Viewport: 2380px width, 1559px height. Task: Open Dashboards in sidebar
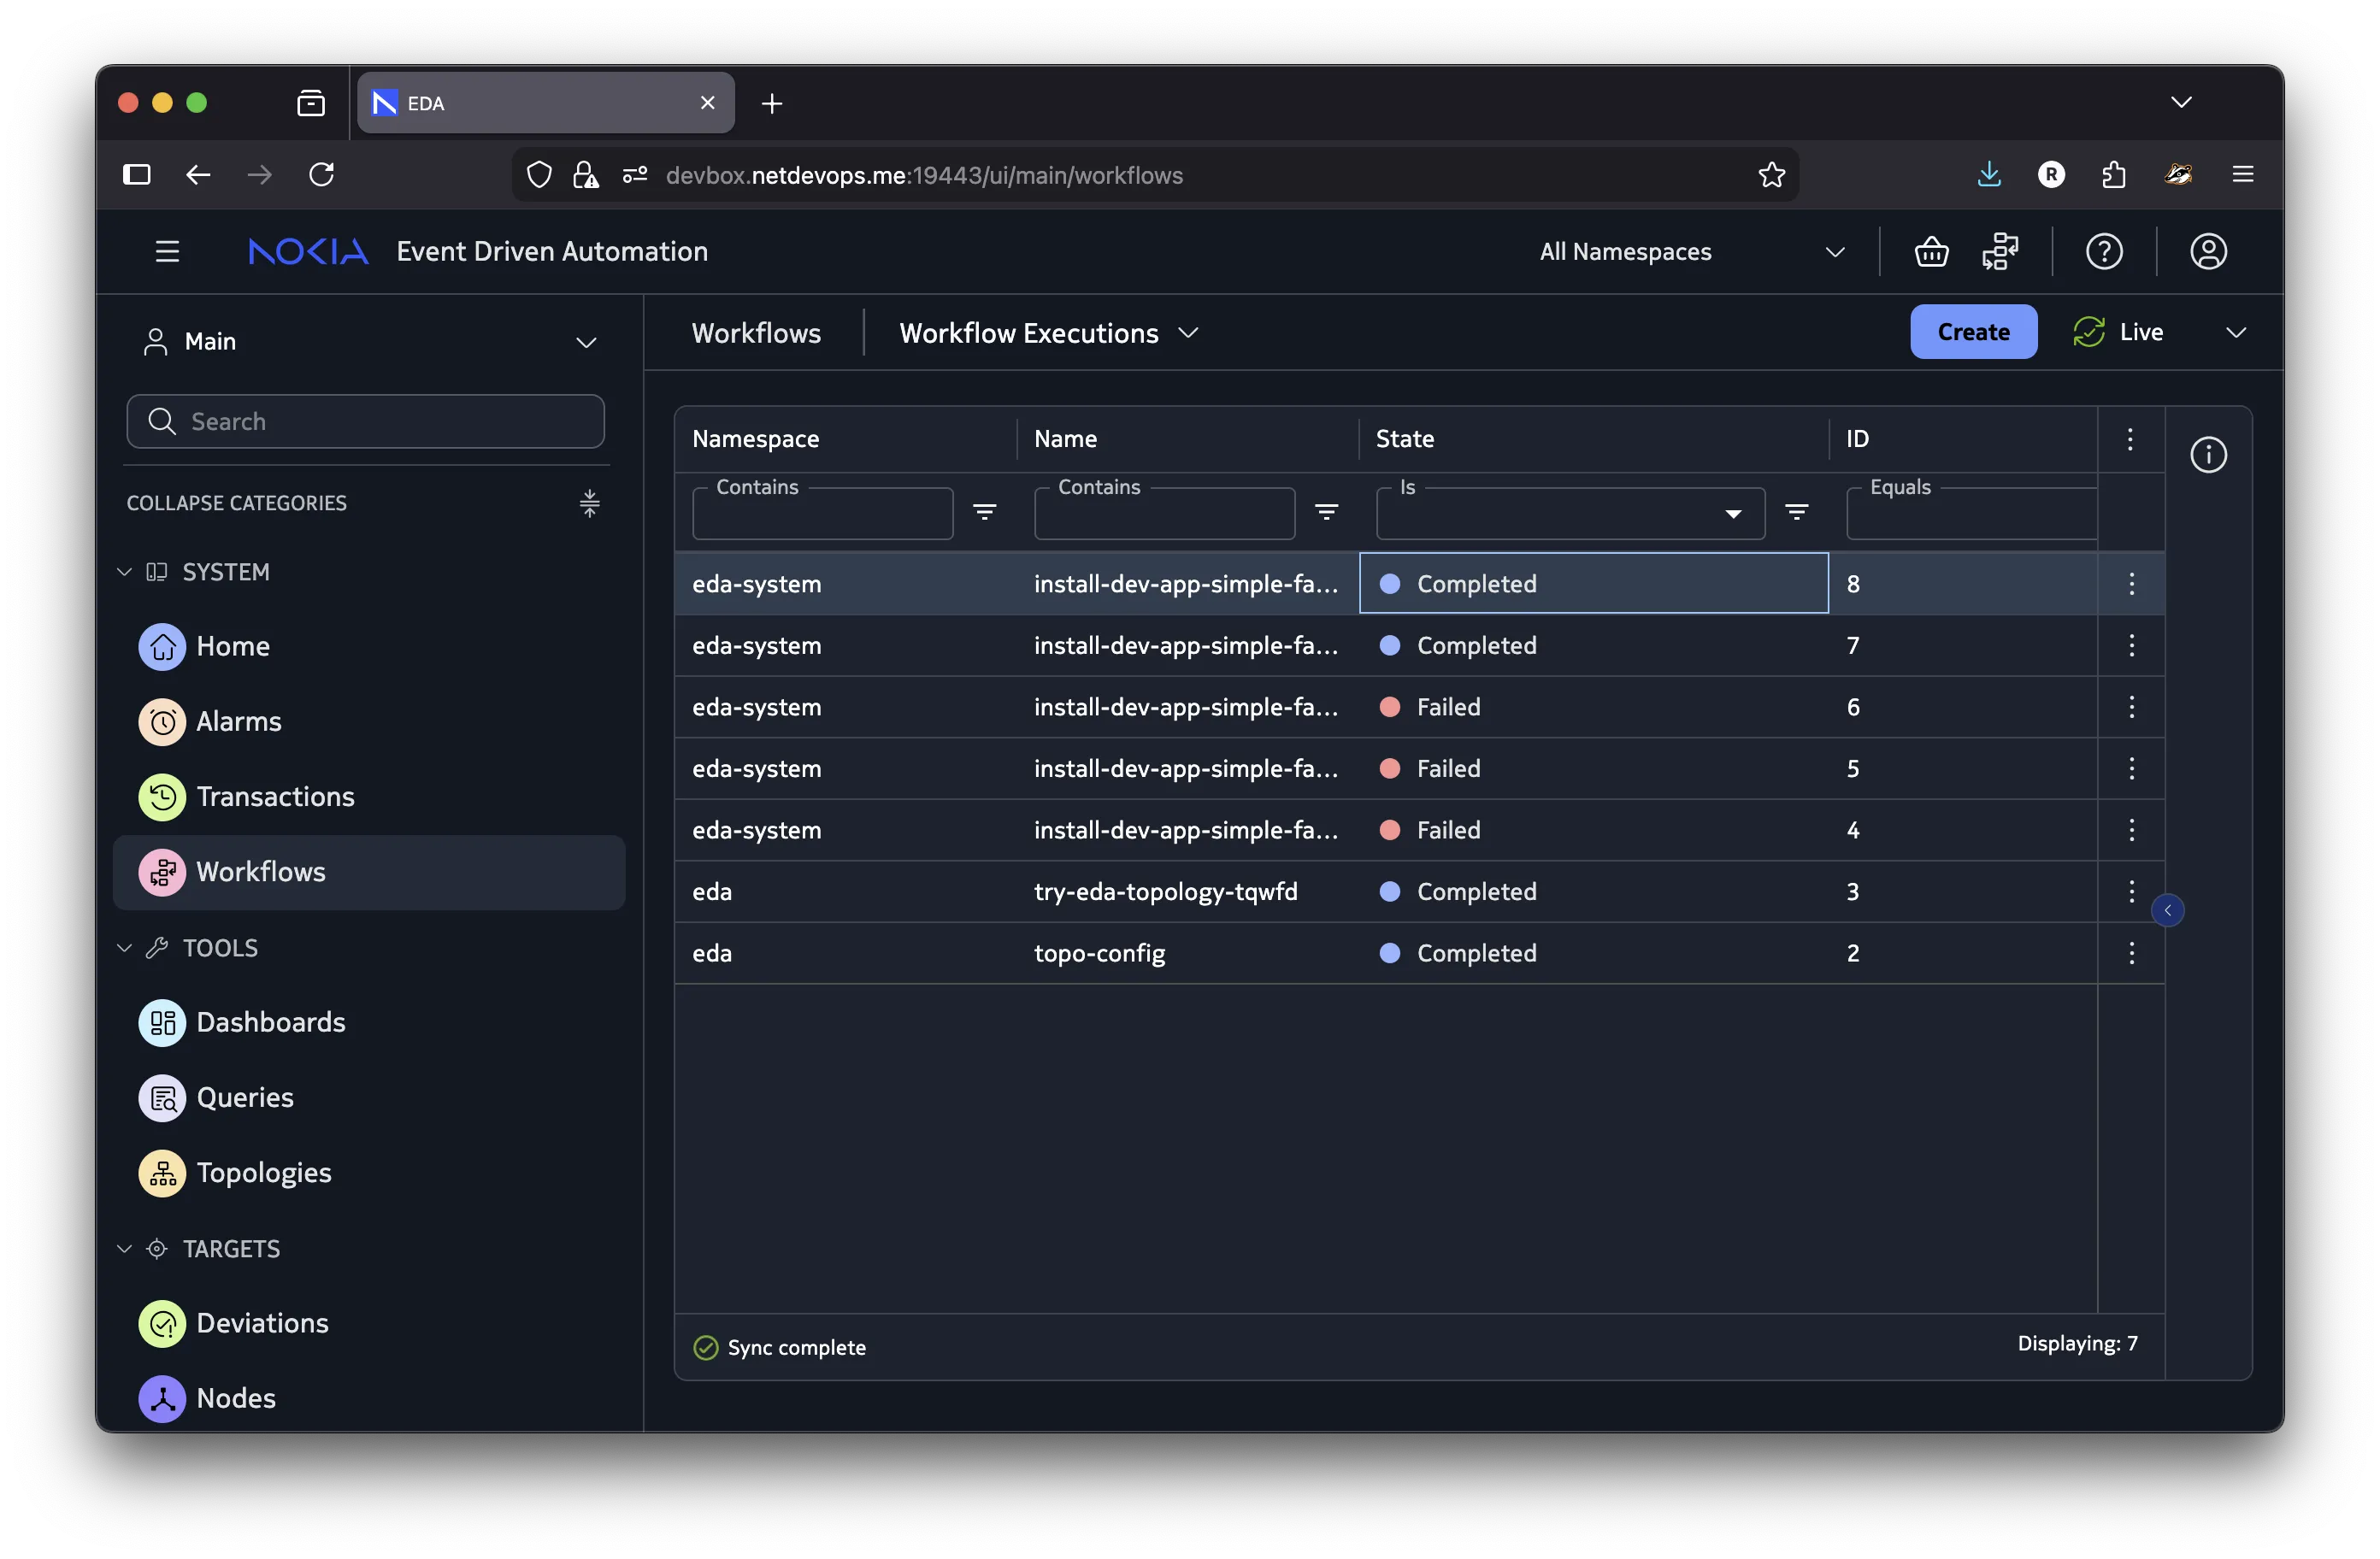(369, 1022)
